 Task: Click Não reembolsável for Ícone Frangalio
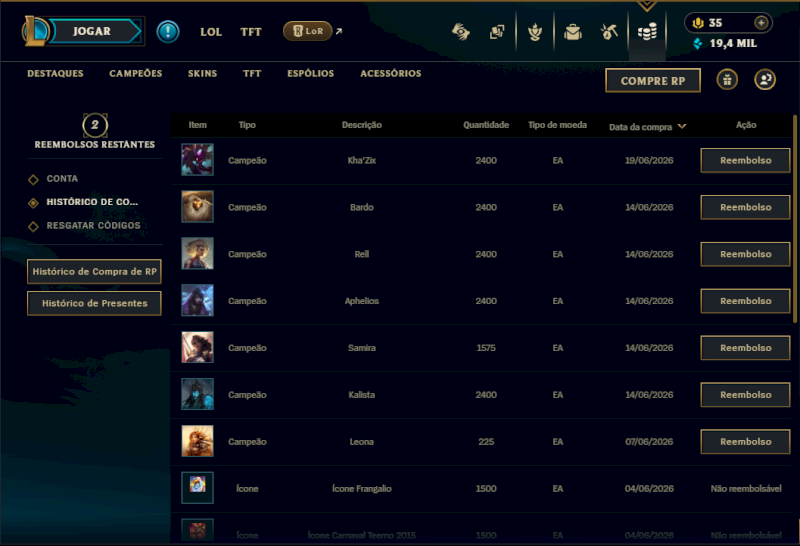tap(746, 489)
